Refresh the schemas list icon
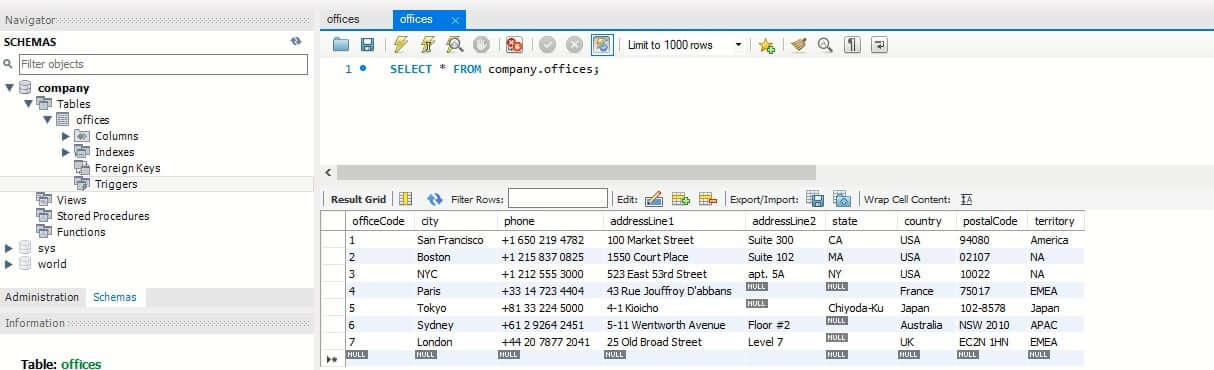The width and height of the screenshot is (1214, 370). 296,42
